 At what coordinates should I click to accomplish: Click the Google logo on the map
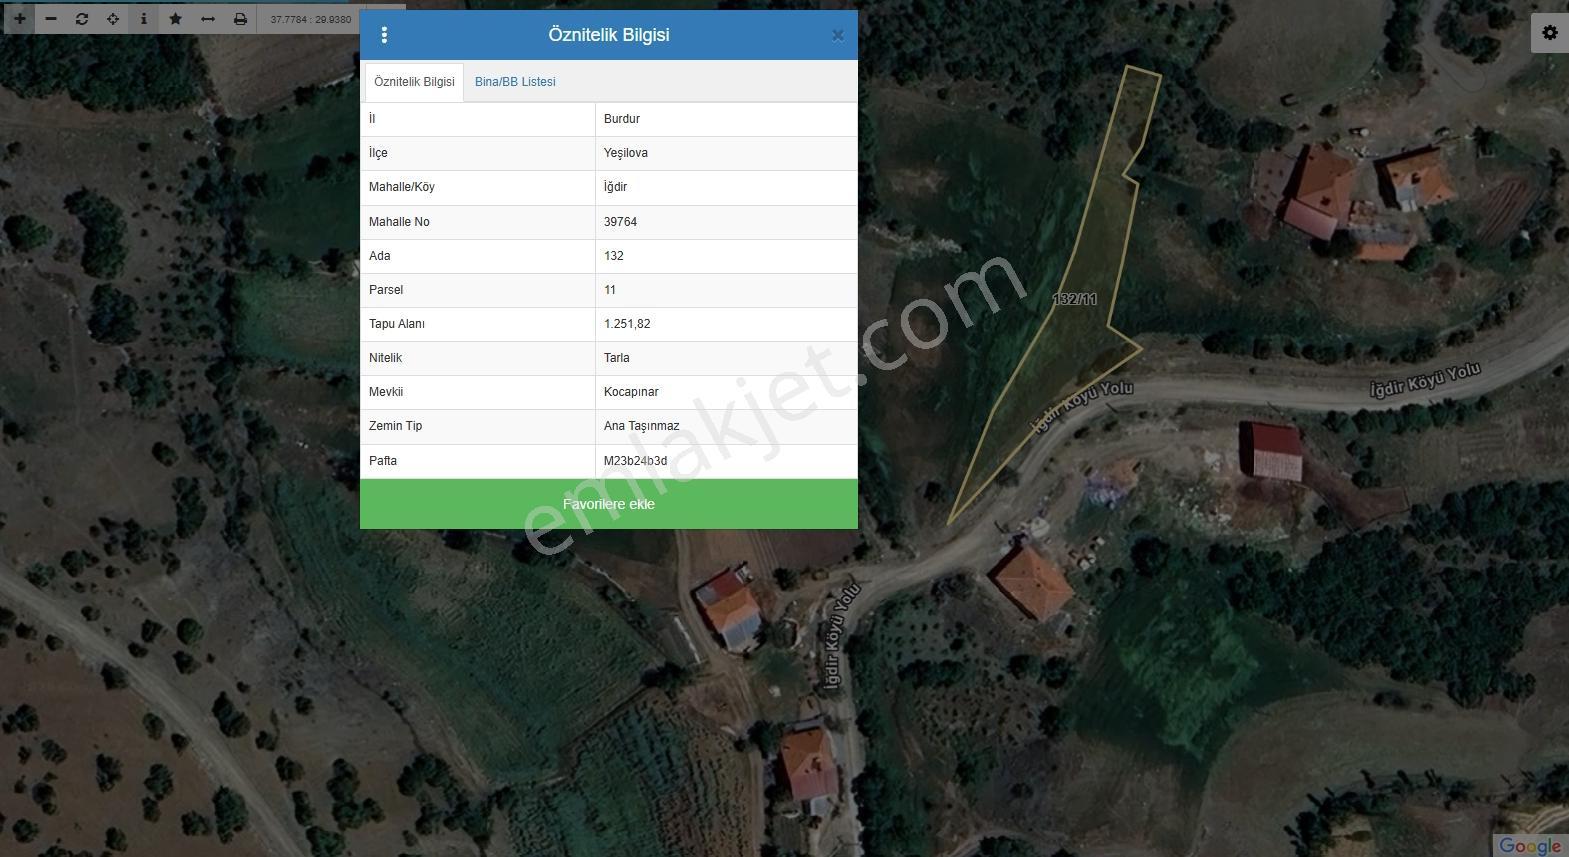coord(1529,845)
